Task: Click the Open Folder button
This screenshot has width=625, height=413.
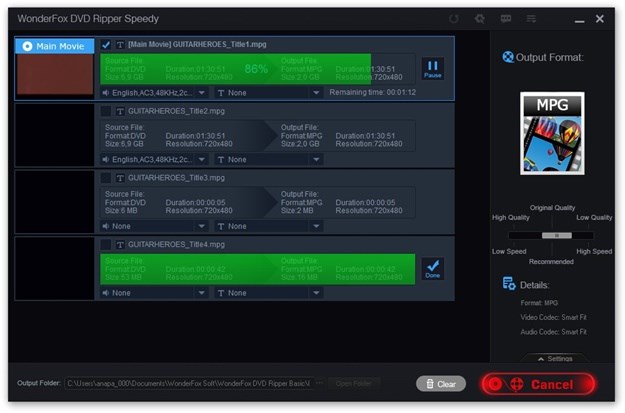Action: point(354,384)
